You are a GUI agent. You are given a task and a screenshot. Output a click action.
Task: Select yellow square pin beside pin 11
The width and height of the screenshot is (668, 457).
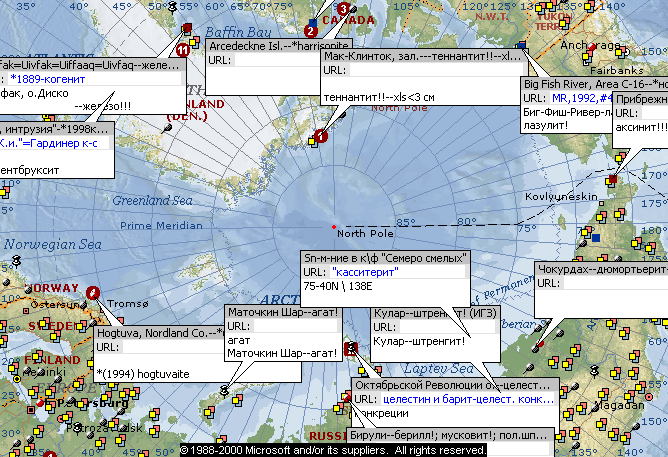[x=194, y=42]
